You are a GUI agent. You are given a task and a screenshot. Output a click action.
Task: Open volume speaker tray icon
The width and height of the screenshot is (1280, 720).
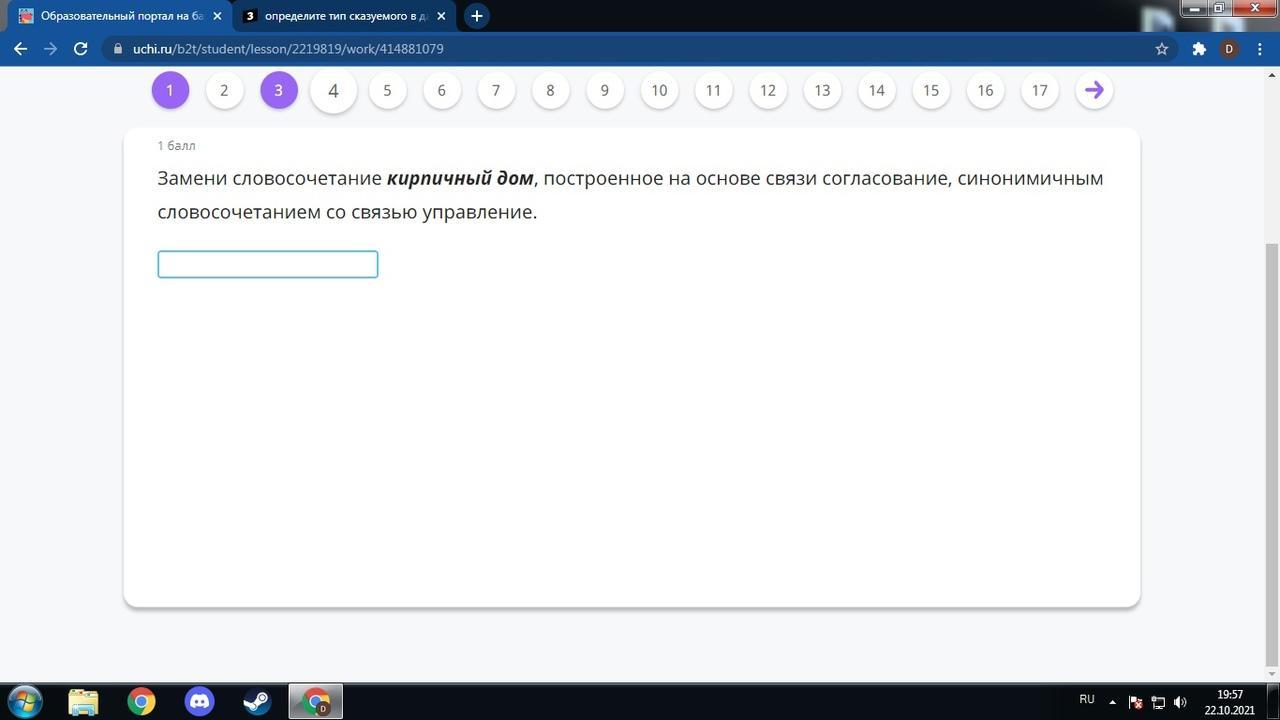point(1180,702)
